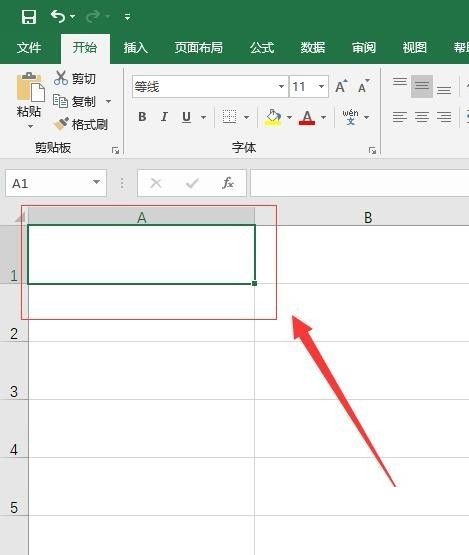The width and height of the screenshot is (469, 555).
Task: Confirm entry with checkmark icon
Action: point(192,183)
